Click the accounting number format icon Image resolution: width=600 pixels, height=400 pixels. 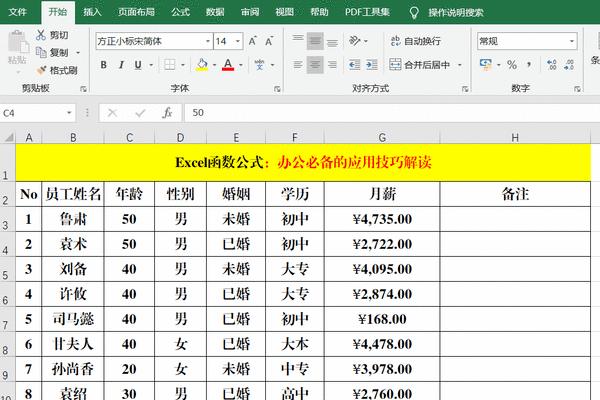[486, 64]
